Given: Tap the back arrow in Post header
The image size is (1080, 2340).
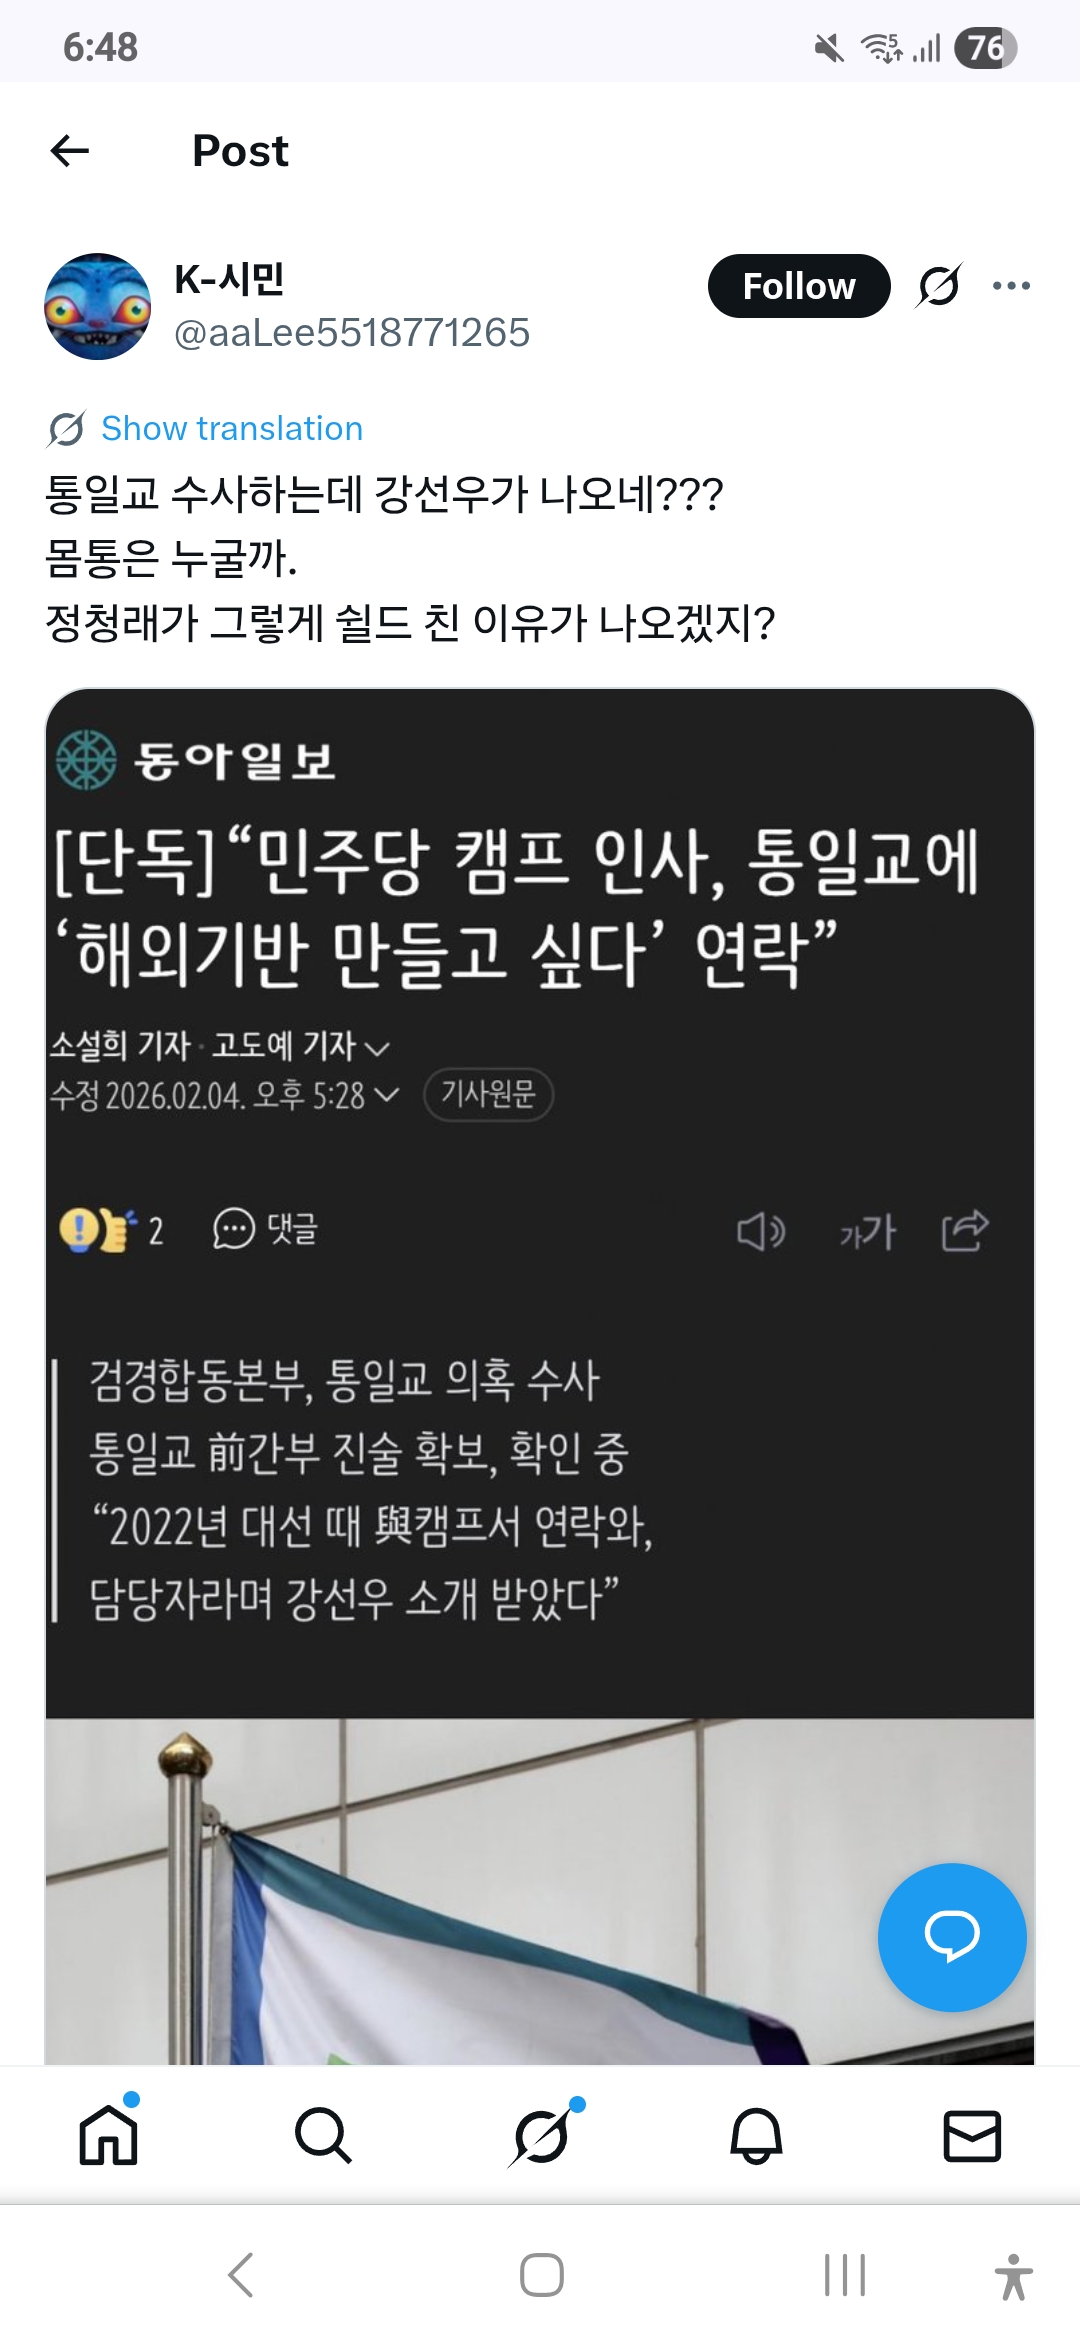Looking at the screenshot, I should (x=70, y=151).
